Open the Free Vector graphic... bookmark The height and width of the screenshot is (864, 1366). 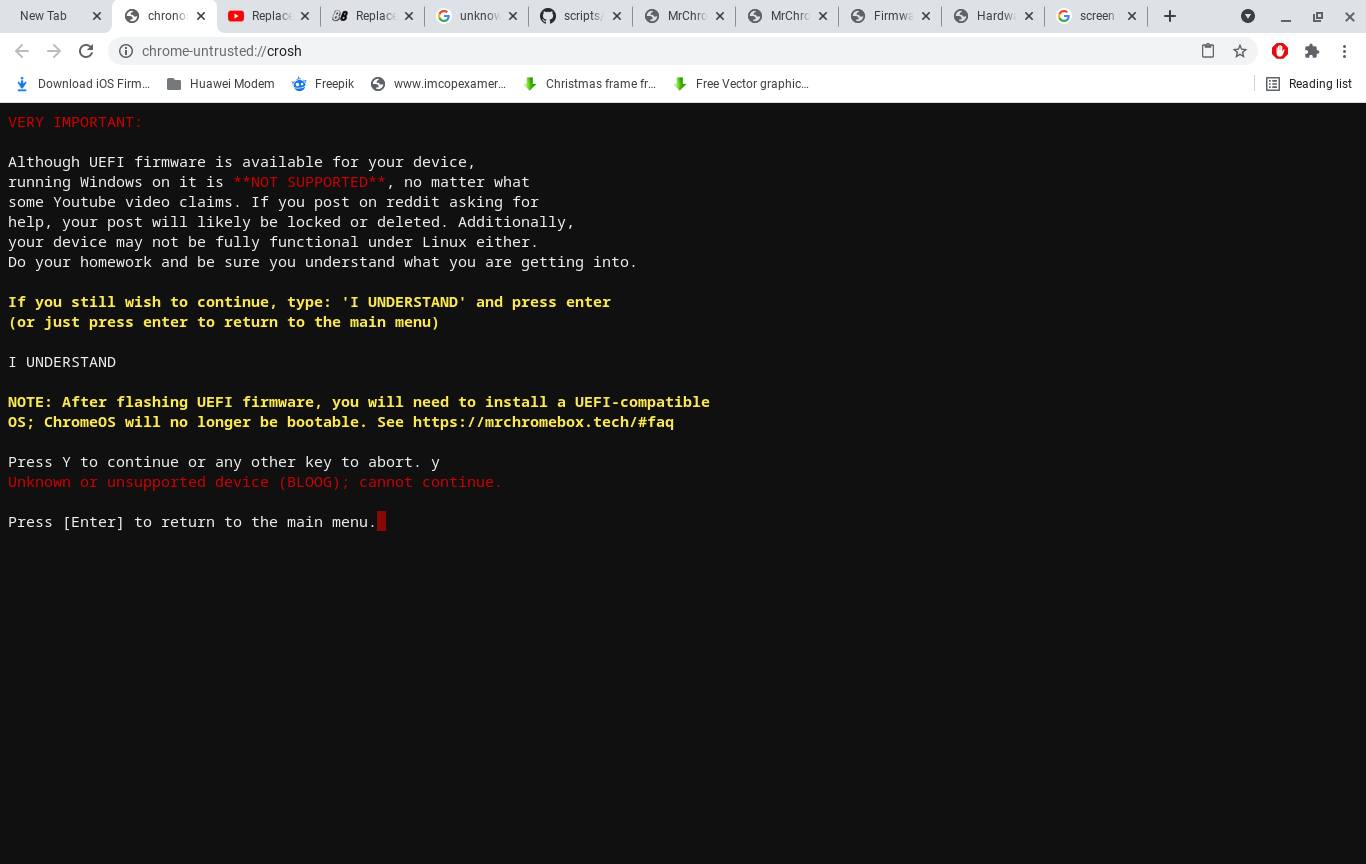pos(740,84)
